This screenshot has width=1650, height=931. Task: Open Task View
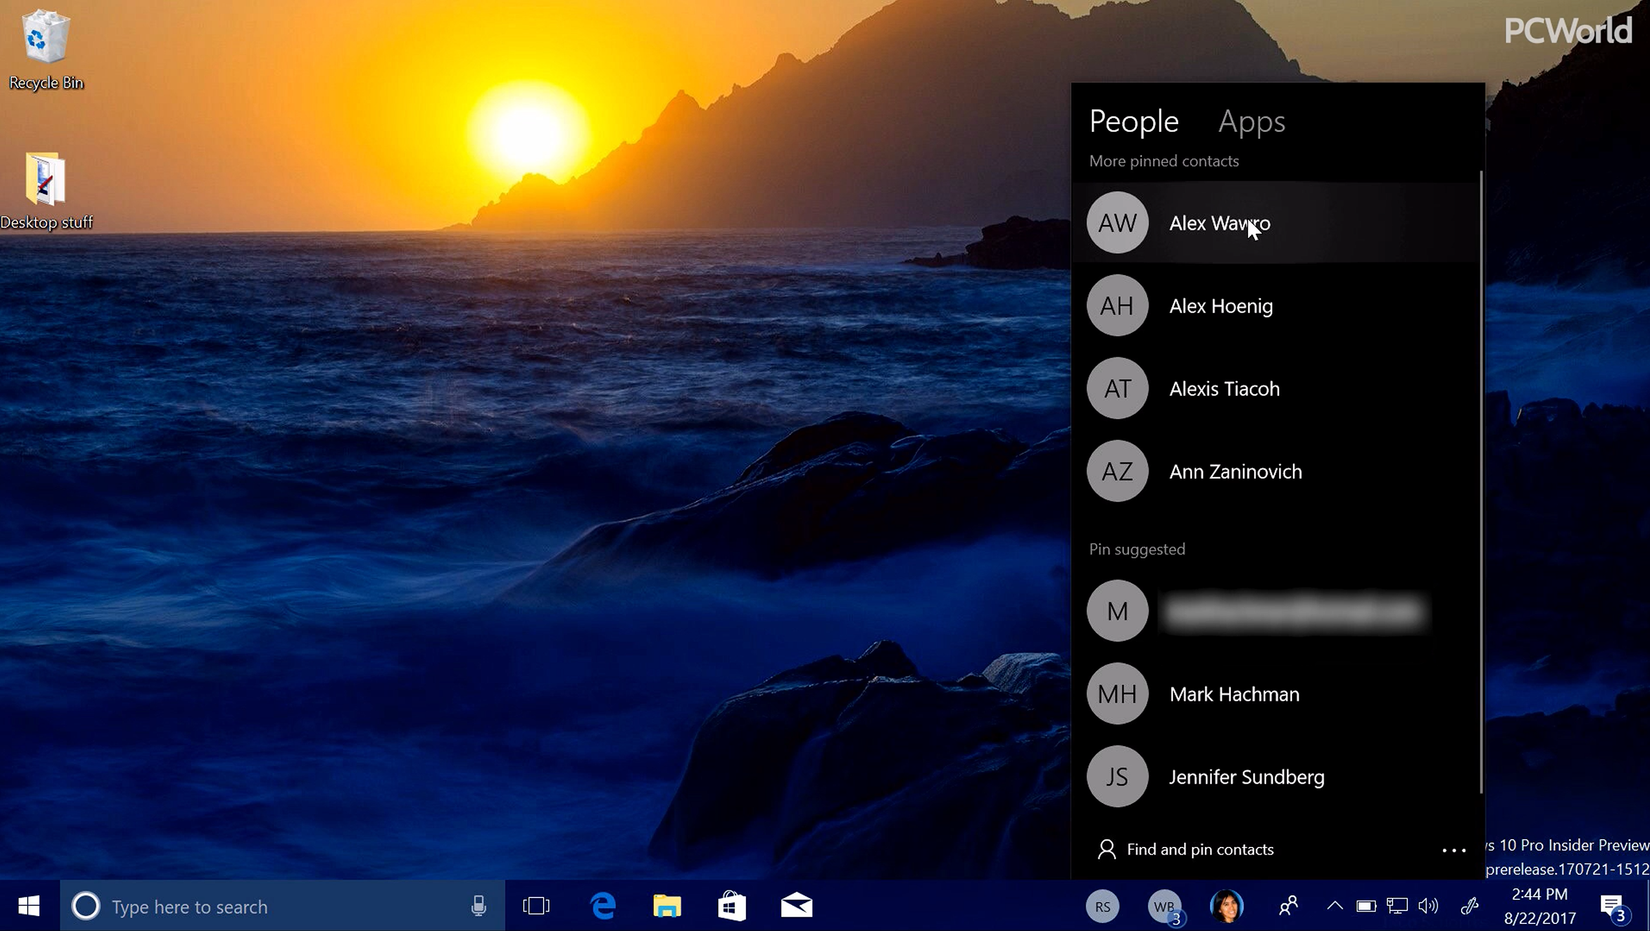pyautogui.click(x=537, y=906)
